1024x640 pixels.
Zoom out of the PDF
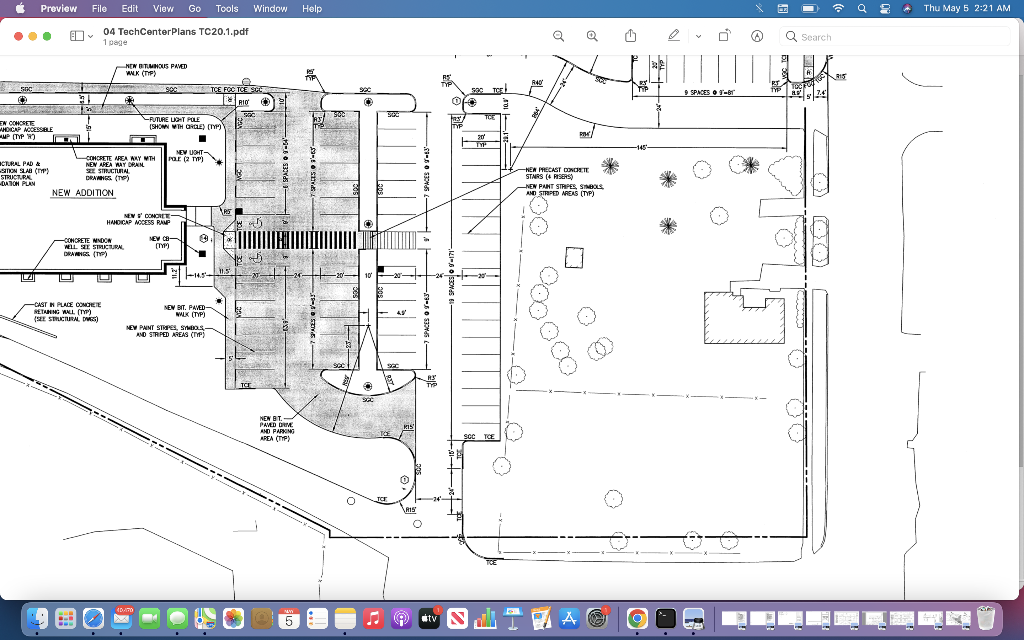558,37
